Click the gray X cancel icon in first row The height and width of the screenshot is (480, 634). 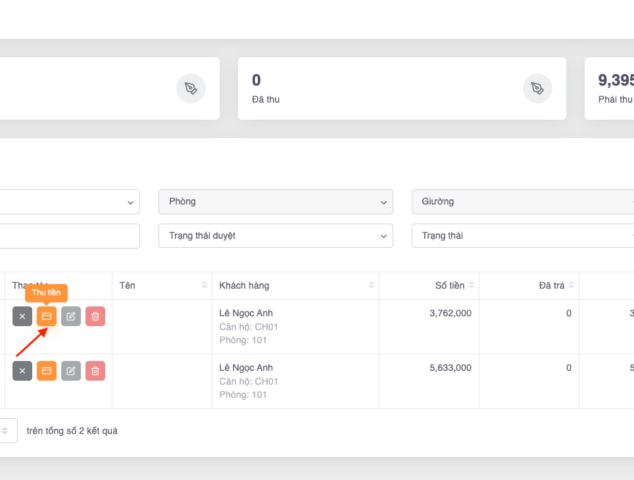tap(22, 316)
